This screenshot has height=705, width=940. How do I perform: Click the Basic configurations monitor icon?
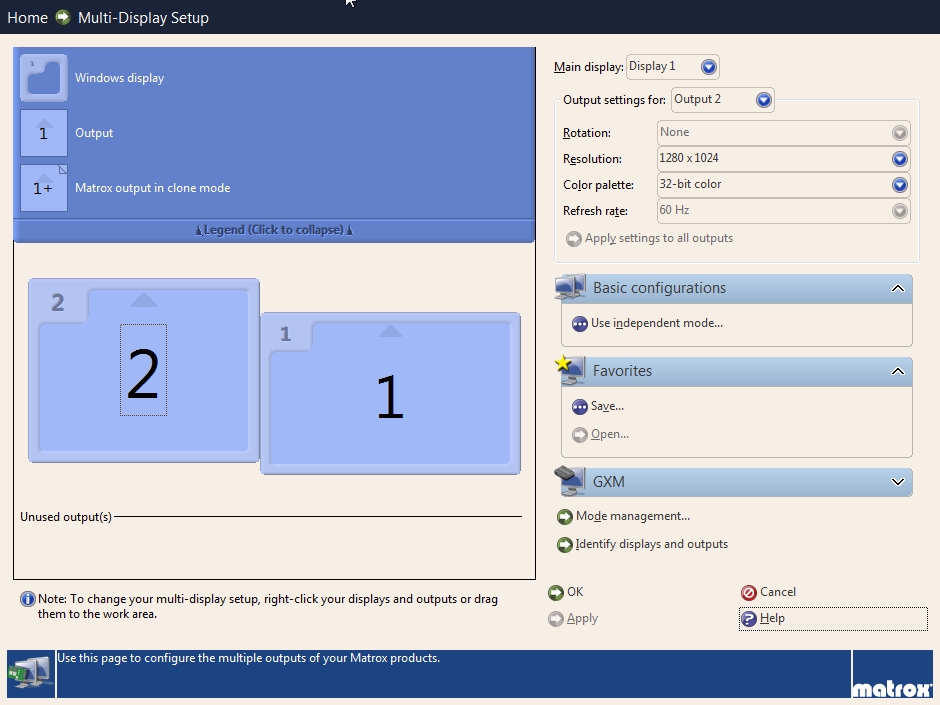570,287
